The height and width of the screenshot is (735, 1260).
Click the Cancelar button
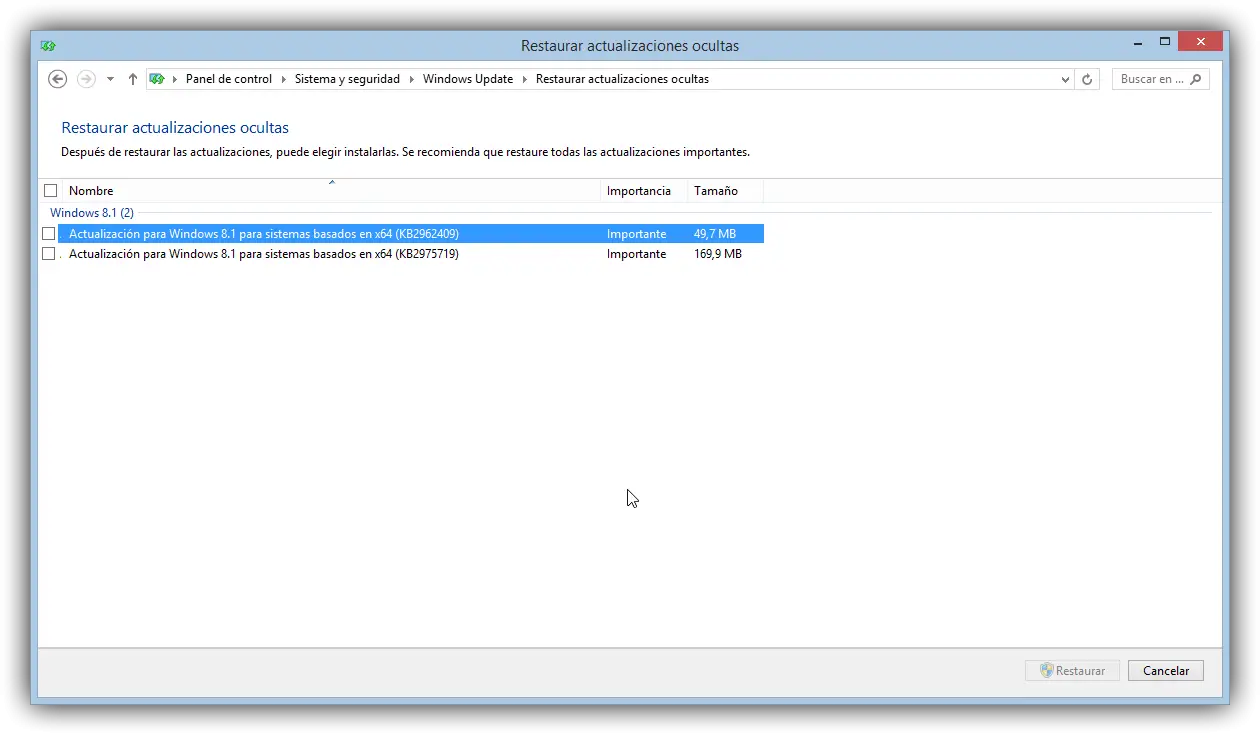(1166, 671)
